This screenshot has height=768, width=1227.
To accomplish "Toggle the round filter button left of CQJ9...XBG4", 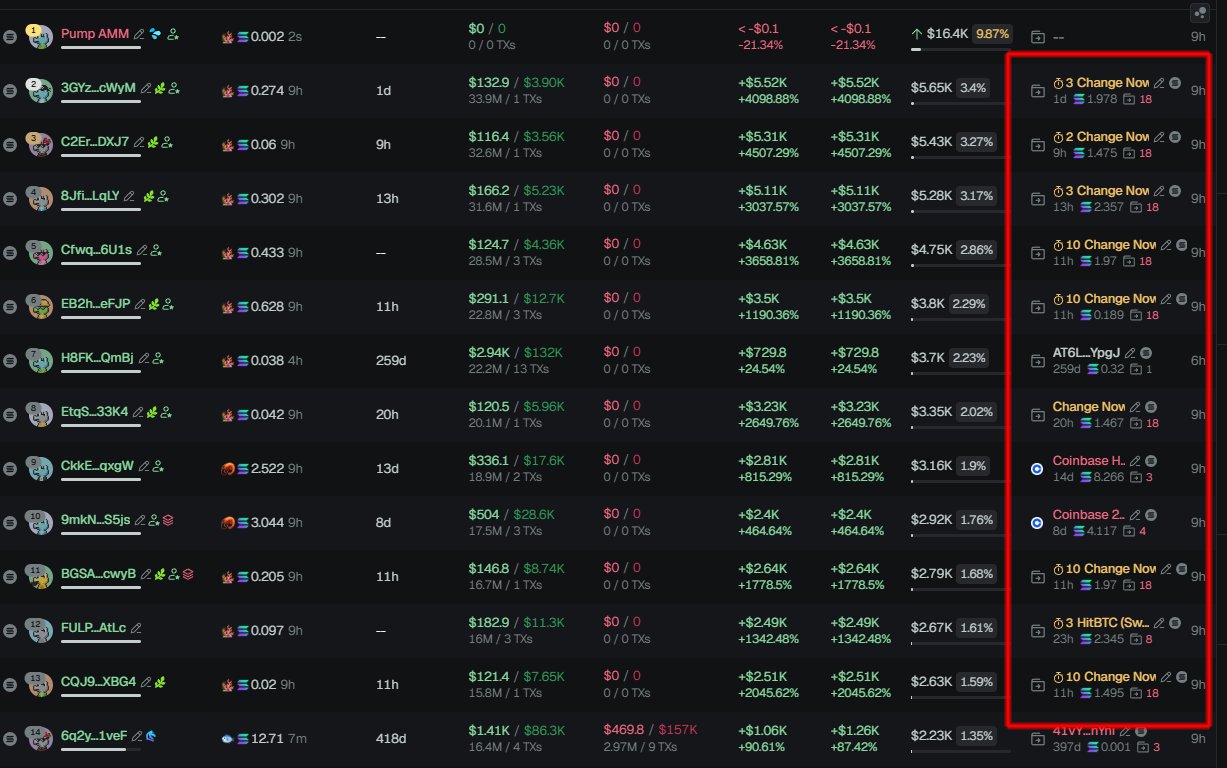I will [10, 684].
